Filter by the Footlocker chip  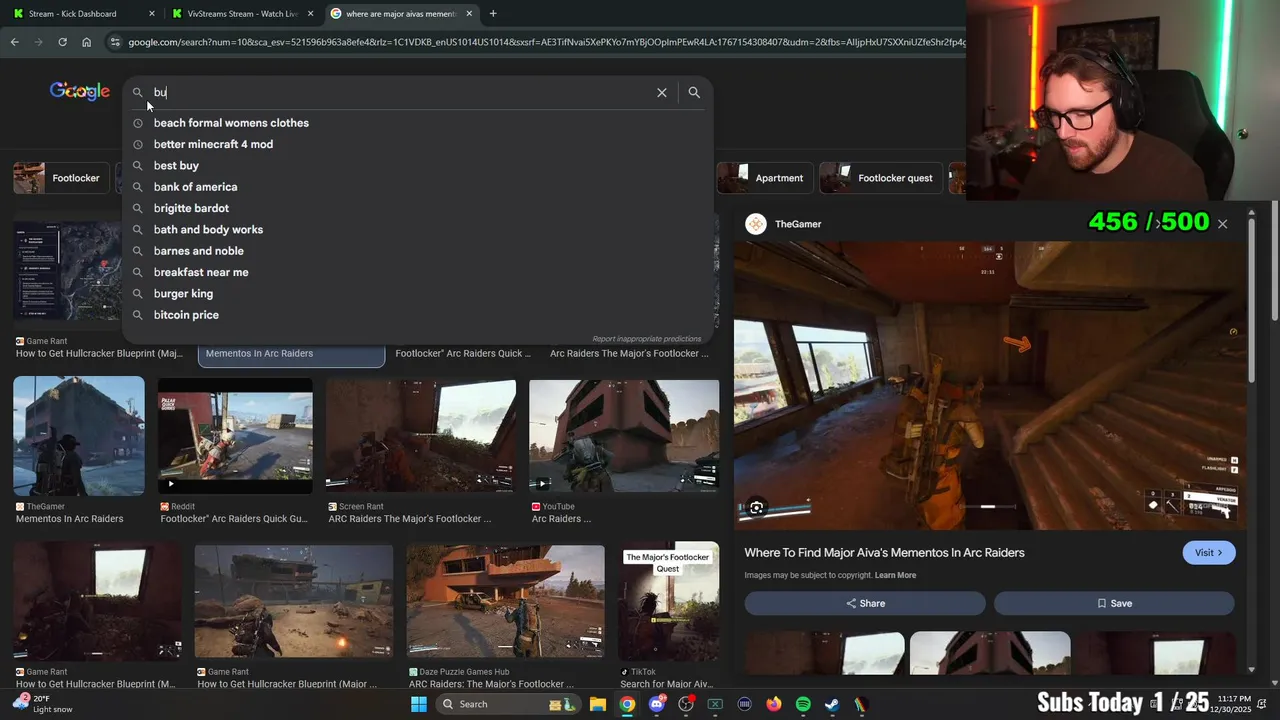tap(61, 178)
